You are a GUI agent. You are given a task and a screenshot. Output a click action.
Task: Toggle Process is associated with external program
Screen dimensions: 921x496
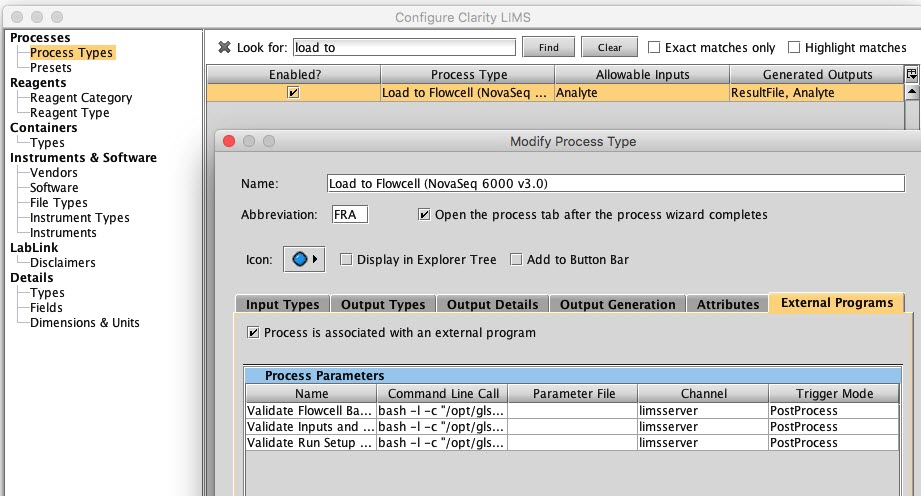(253, 333)
